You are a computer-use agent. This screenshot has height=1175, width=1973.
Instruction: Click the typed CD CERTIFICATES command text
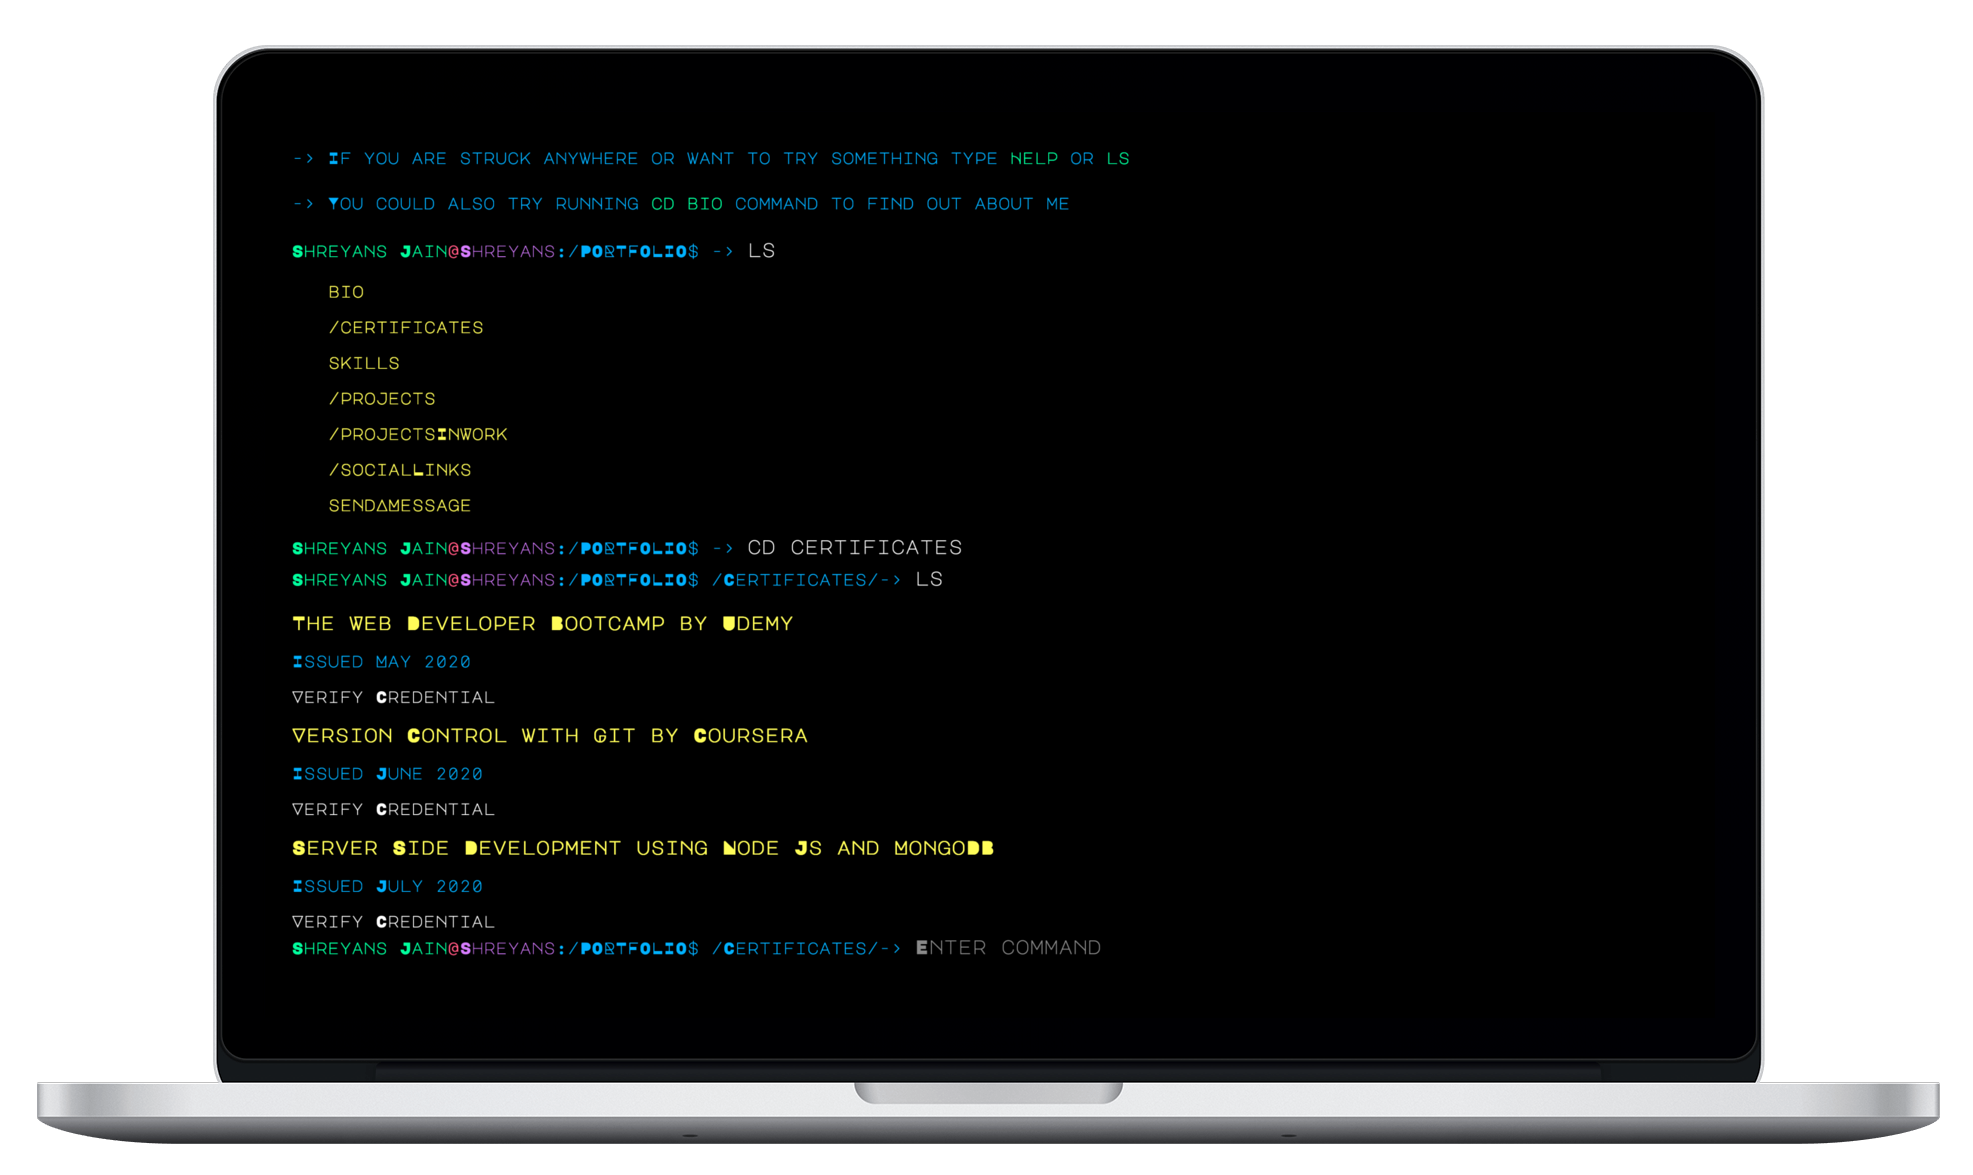point(854,548)
